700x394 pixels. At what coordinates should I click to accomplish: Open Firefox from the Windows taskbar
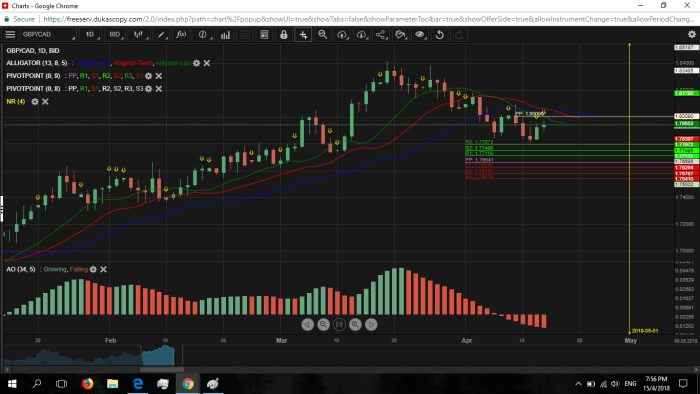click(88, 383)
